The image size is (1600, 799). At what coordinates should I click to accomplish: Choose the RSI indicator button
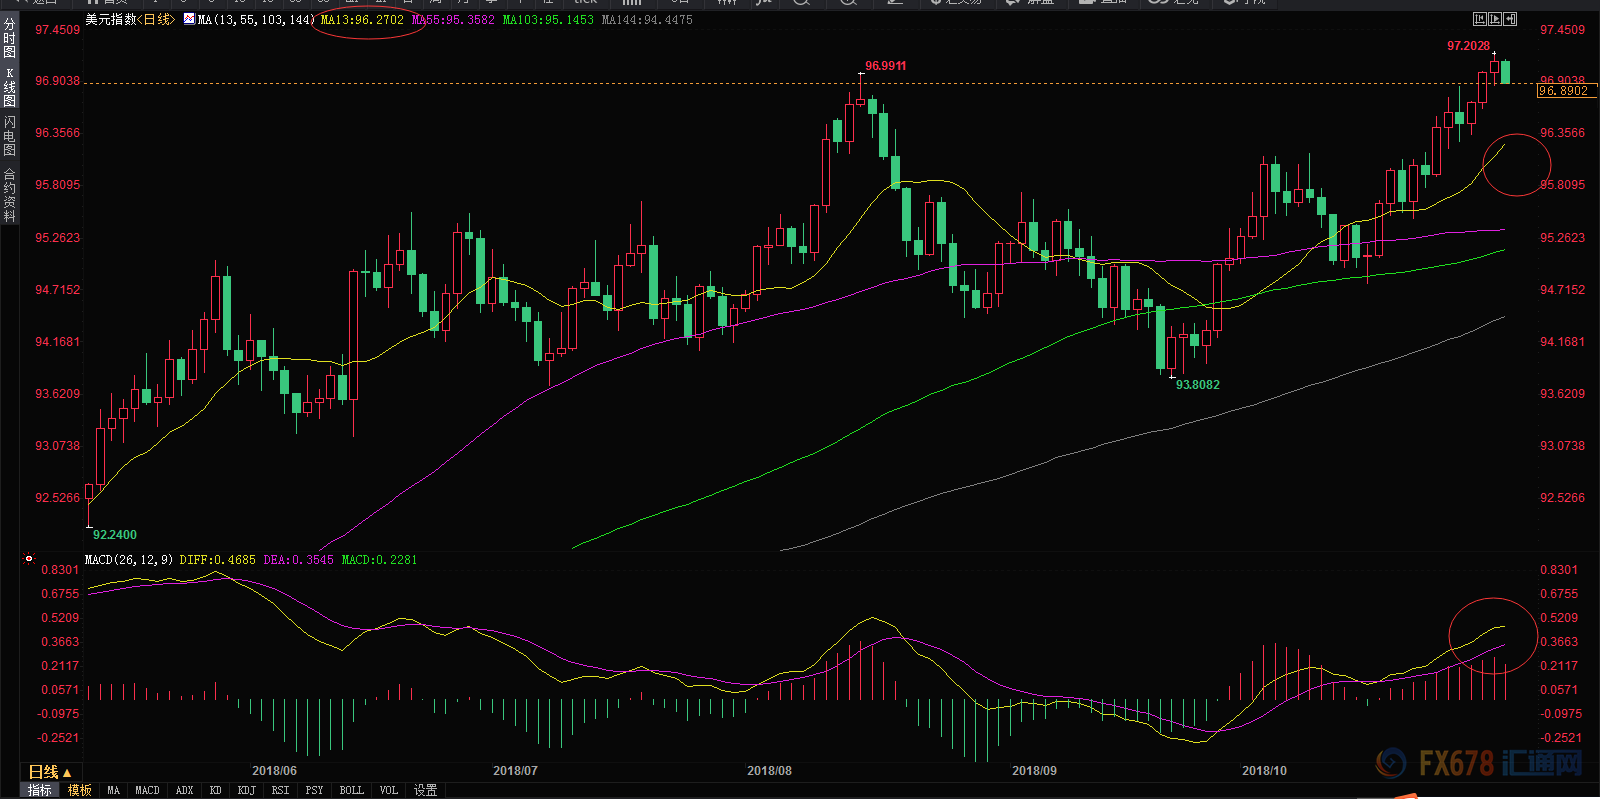click(x=280, y=790)
